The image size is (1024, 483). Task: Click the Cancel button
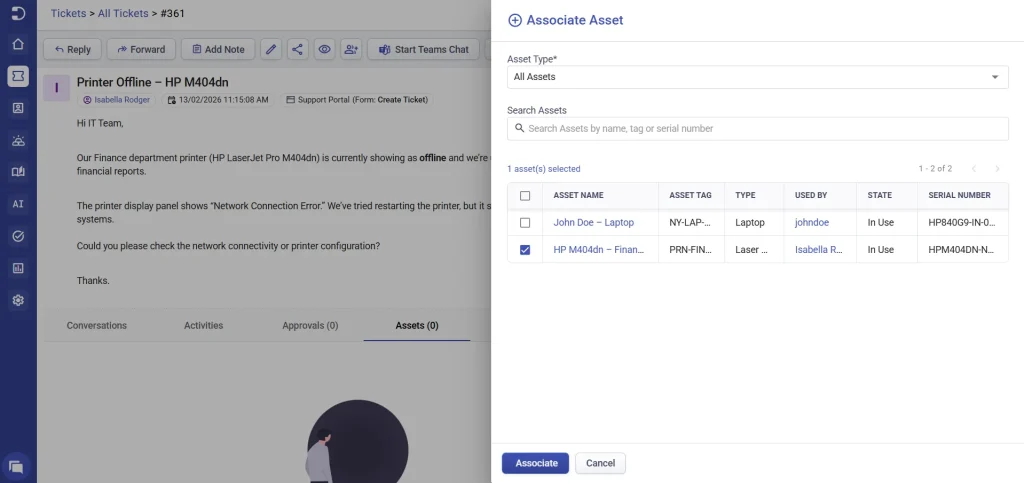point(600,463)
